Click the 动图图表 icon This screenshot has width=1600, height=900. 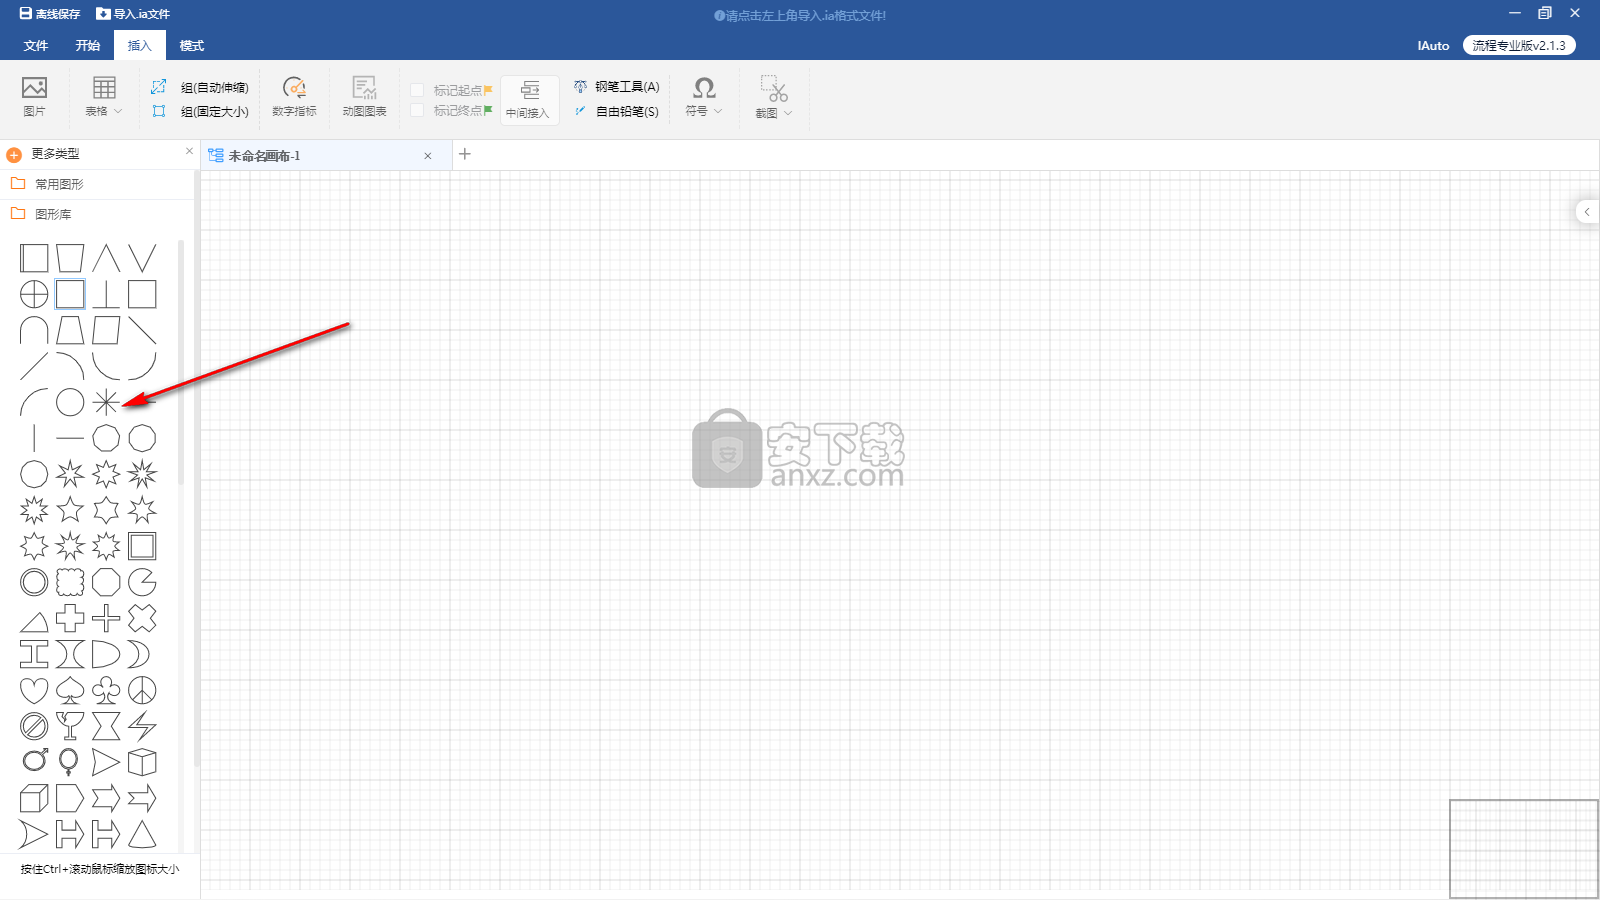pyautogui.click(x=364, y=97)
